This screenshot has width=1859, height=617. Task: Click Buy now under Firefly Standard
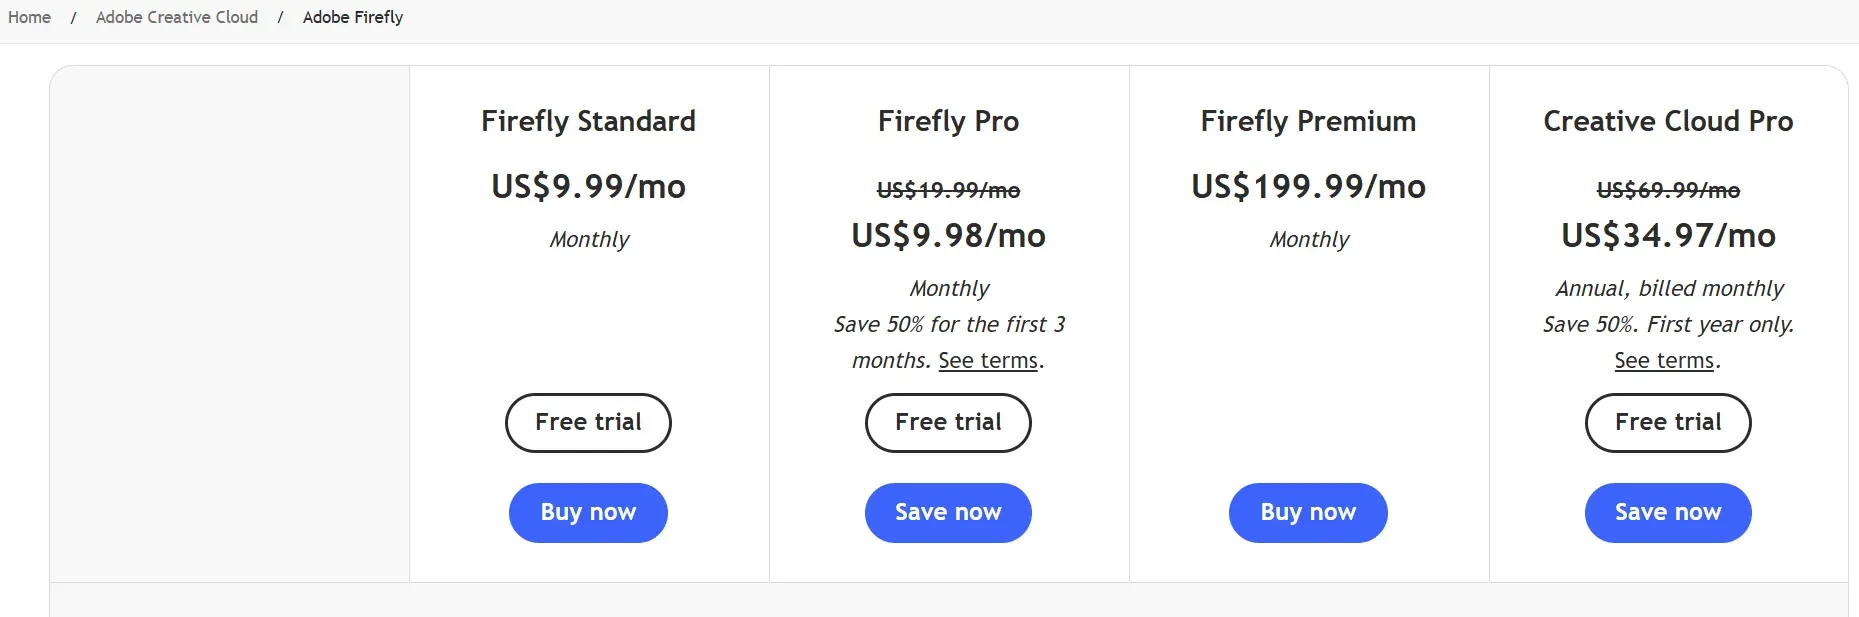[588, 513]
